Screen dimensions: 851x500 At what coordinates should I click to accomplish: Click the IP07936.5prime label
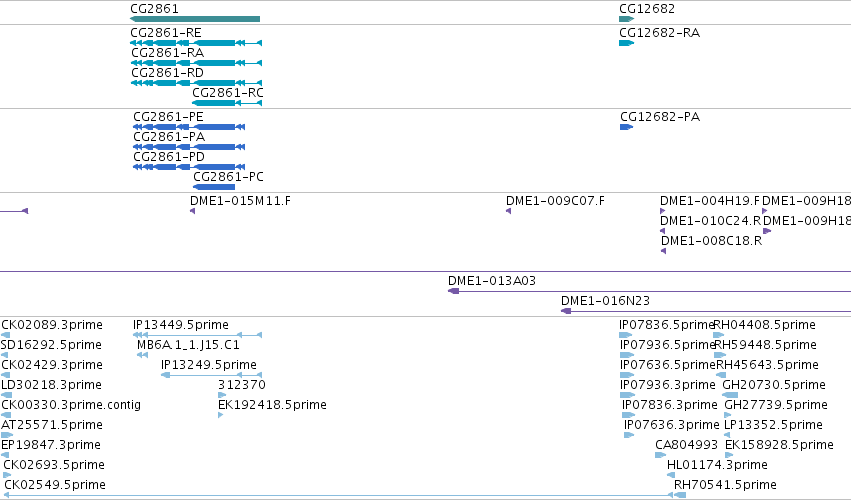[668, 345]
